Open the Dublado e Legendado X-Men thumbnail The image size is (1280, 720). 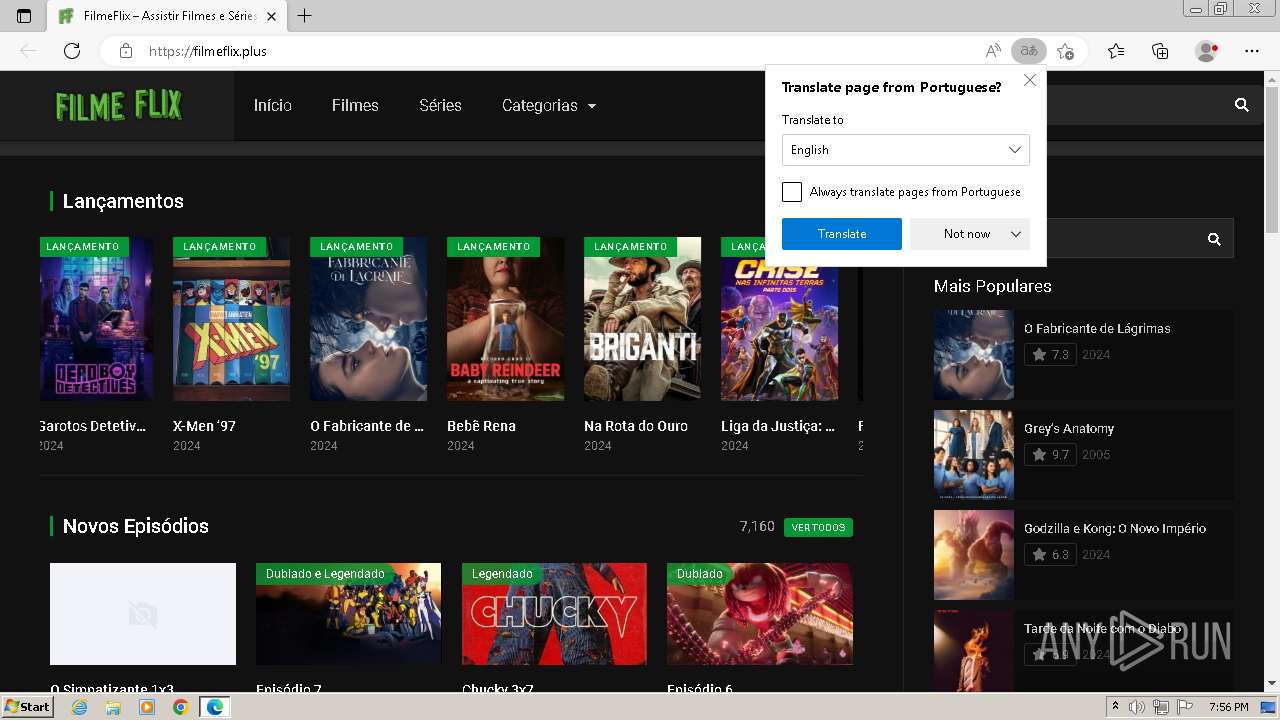click(348, 614)
